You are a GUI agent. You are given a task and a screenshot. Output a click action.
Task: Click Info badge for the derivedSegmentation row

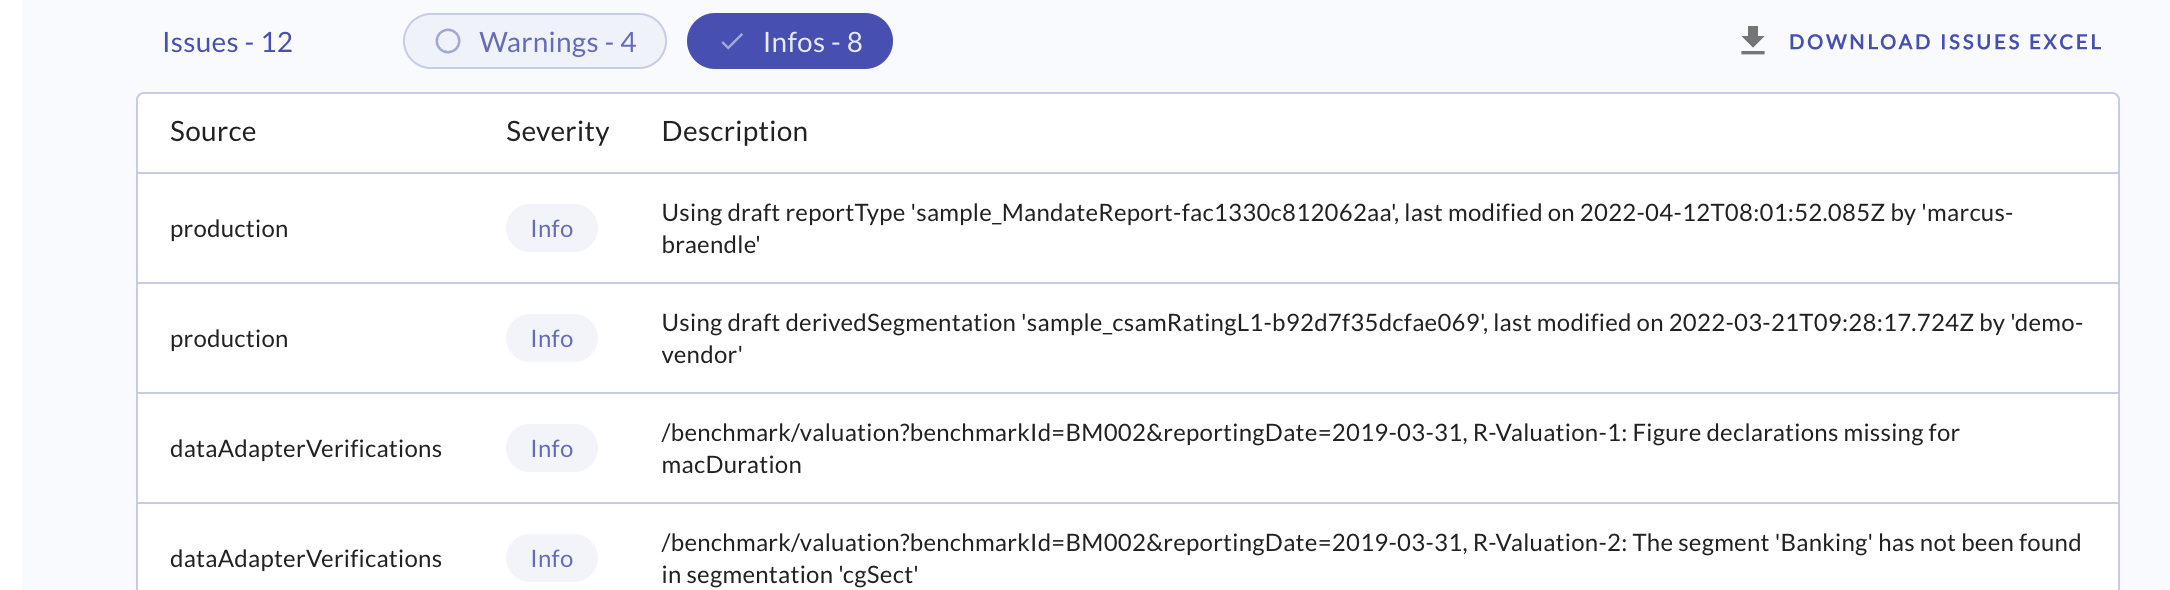[x=551, y=338]
